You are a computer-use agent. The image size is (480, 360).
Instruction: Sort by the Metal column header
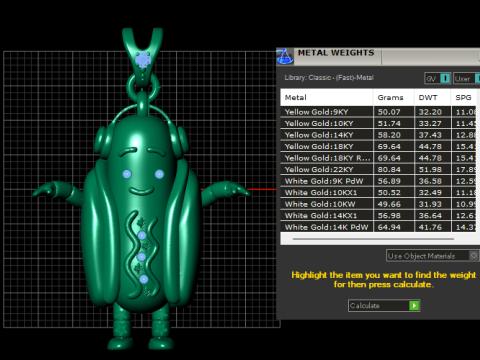click(x=327, y=98)
